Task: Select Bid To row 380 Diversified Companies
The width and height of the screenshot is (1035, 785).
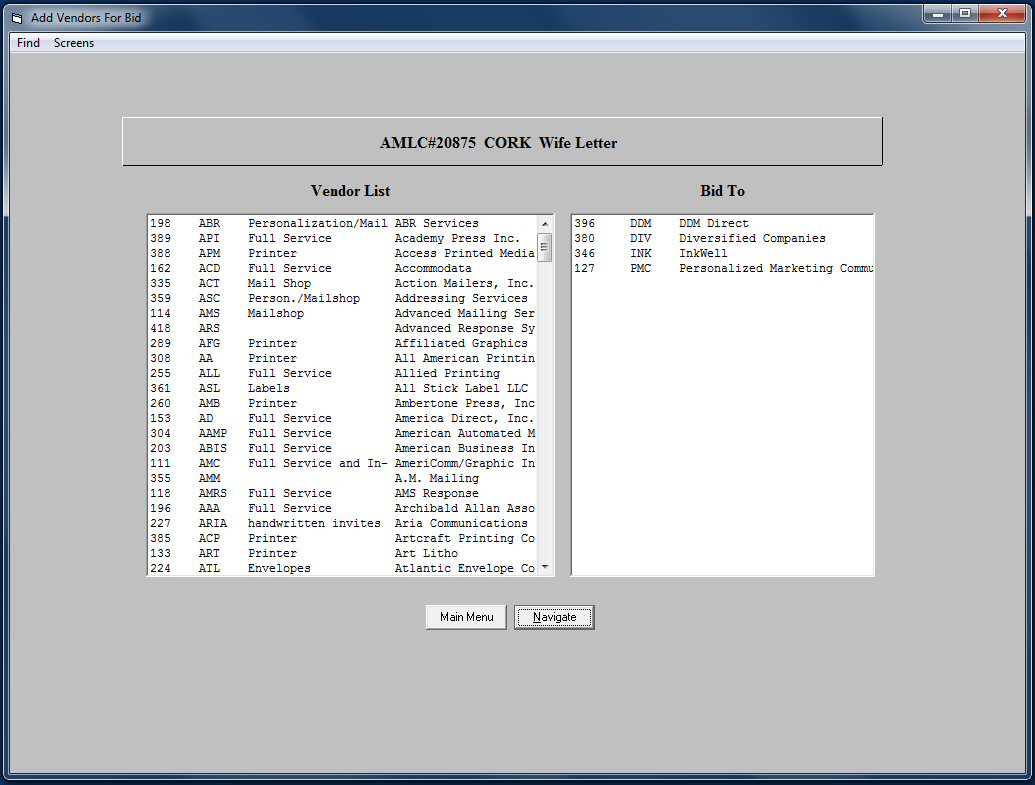Action: pyautogui.click(x=723, y=238)
